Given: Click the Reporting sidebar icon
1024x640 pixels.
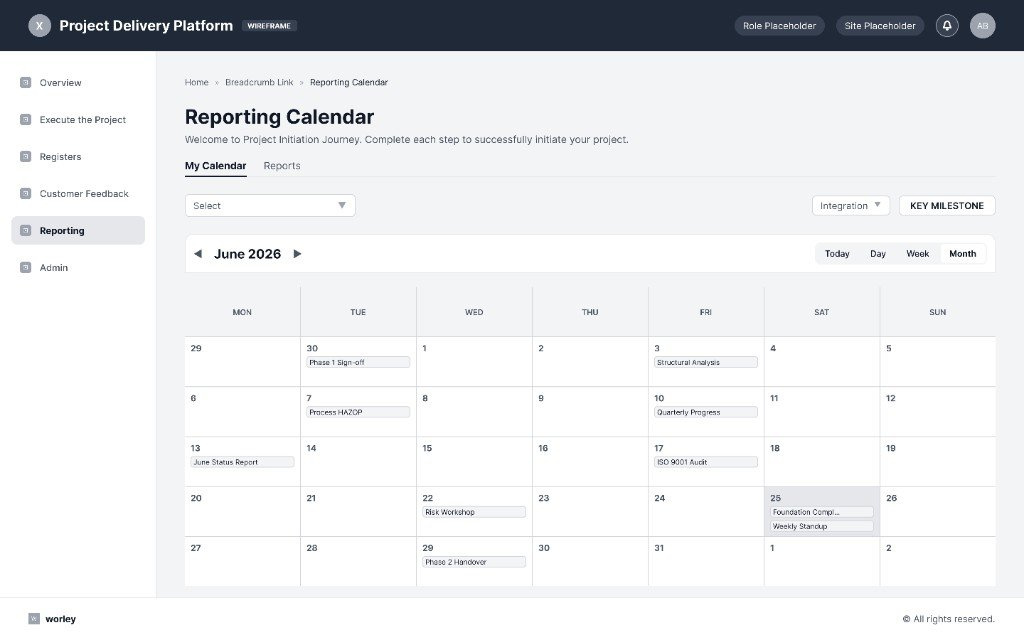Looking at the screenshot, I should click(x=25, y=231).
